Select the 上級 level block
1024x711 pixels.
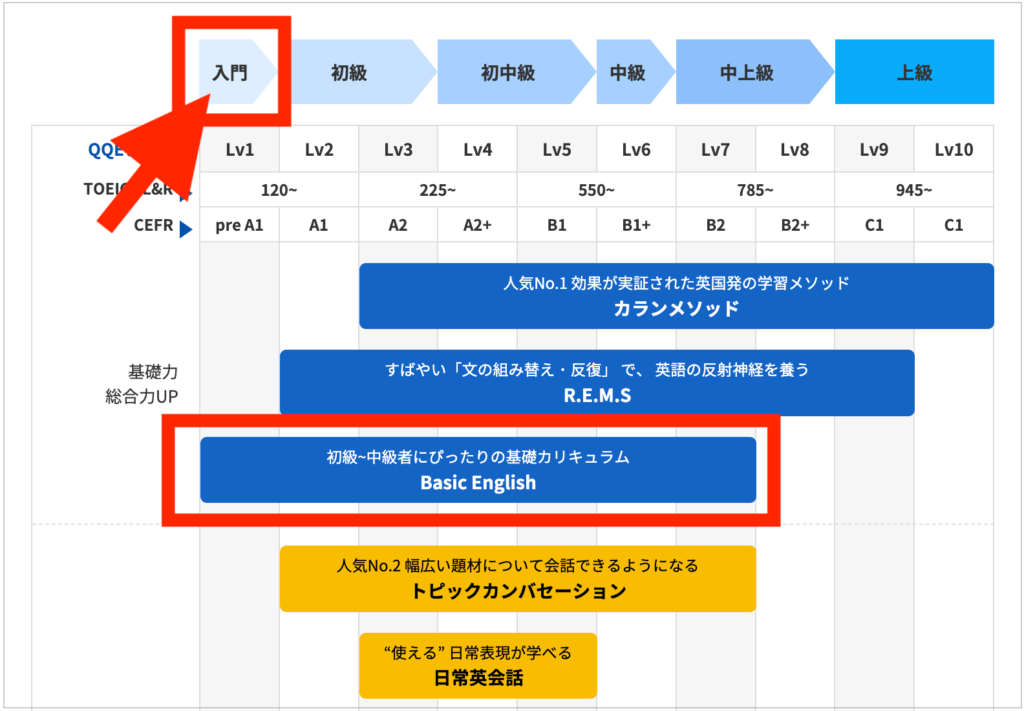[914, 73]
